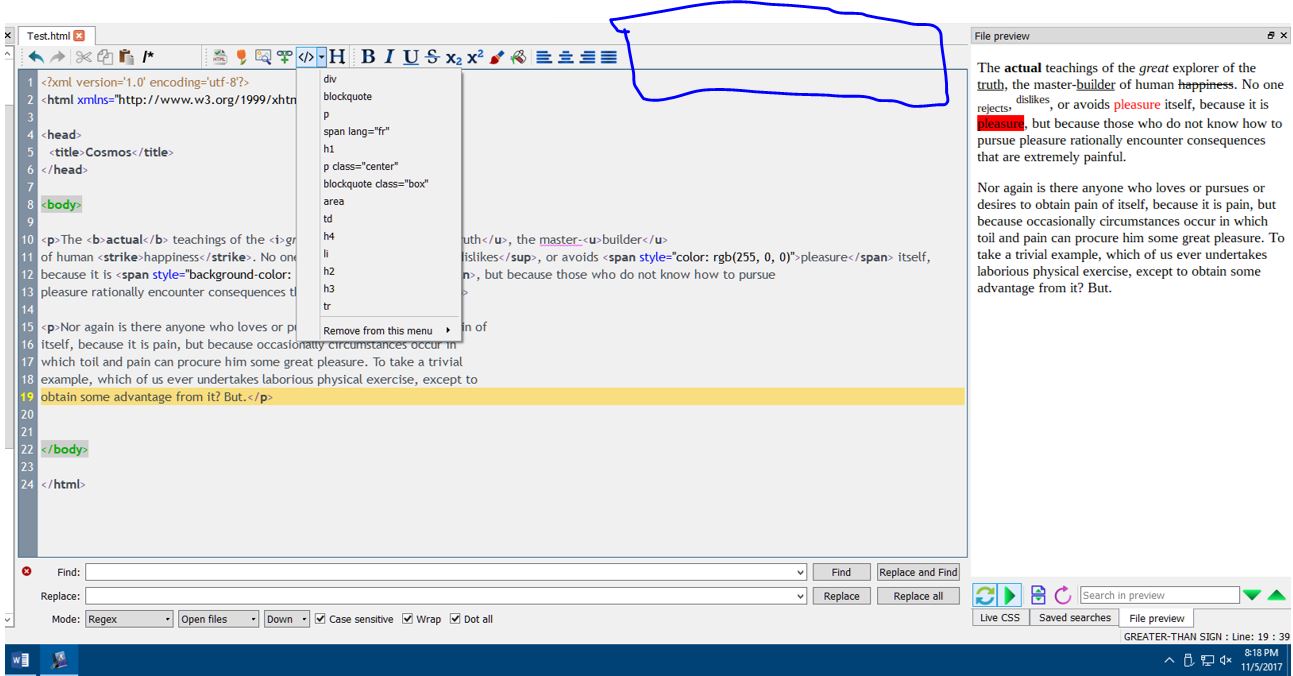This screenshot has width=1293, height=676.
Task: Click the HTML beautify file icon
Action: coord(221,57)
